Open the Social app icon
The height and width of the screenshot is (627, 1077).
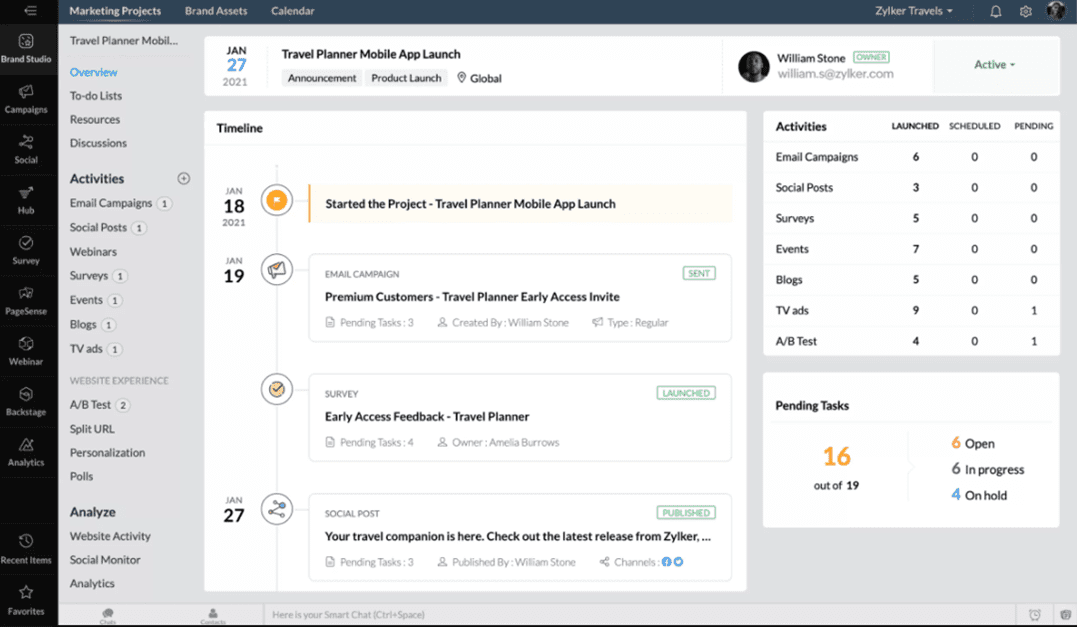(x=26, y=148)
